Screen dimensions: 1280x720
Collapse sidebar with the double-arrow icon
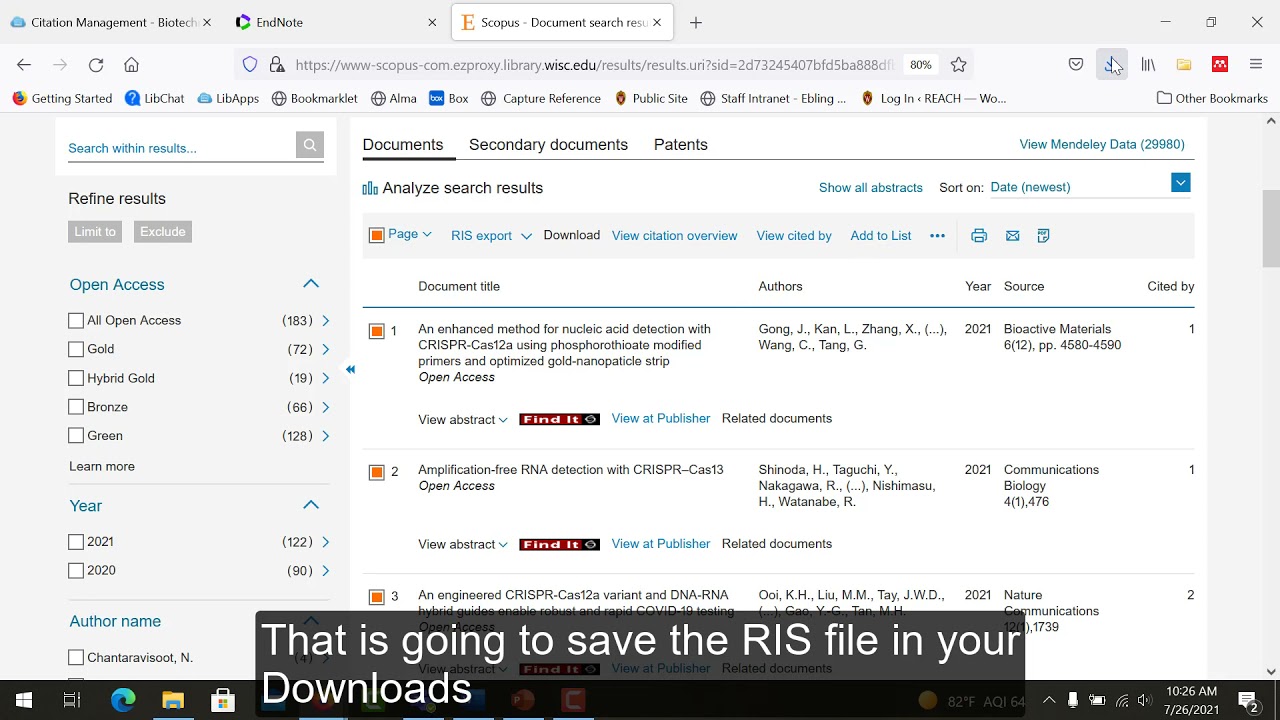(350, 369)
